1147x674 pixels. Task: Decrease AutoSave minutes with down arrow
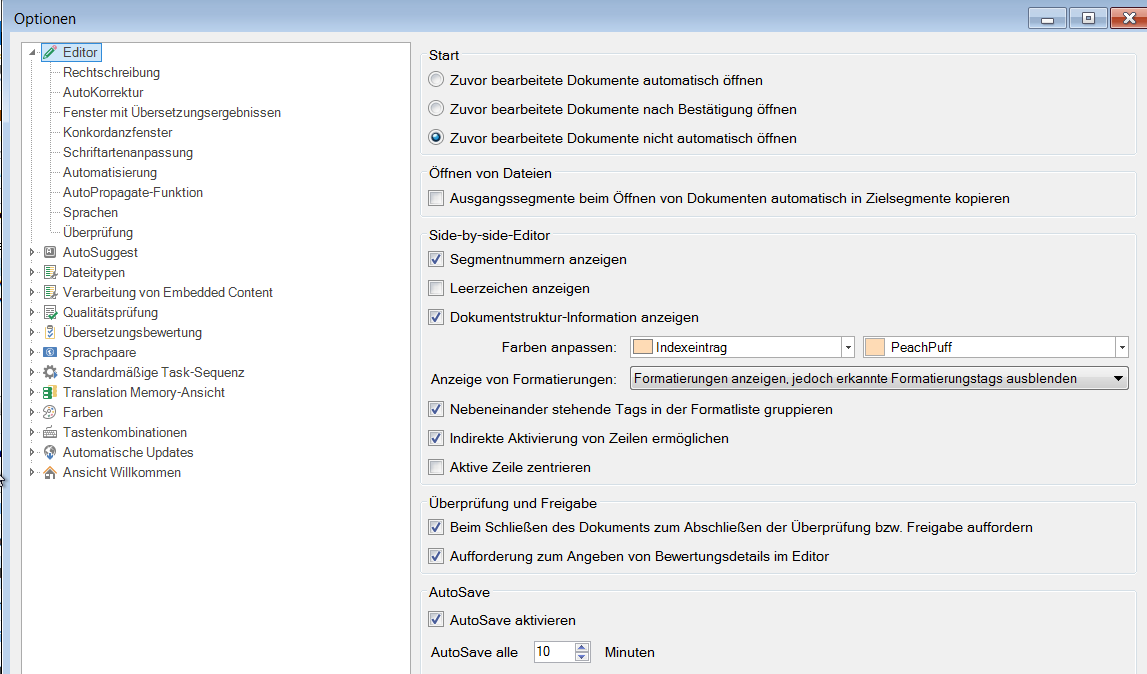click(x=582, y=656)
